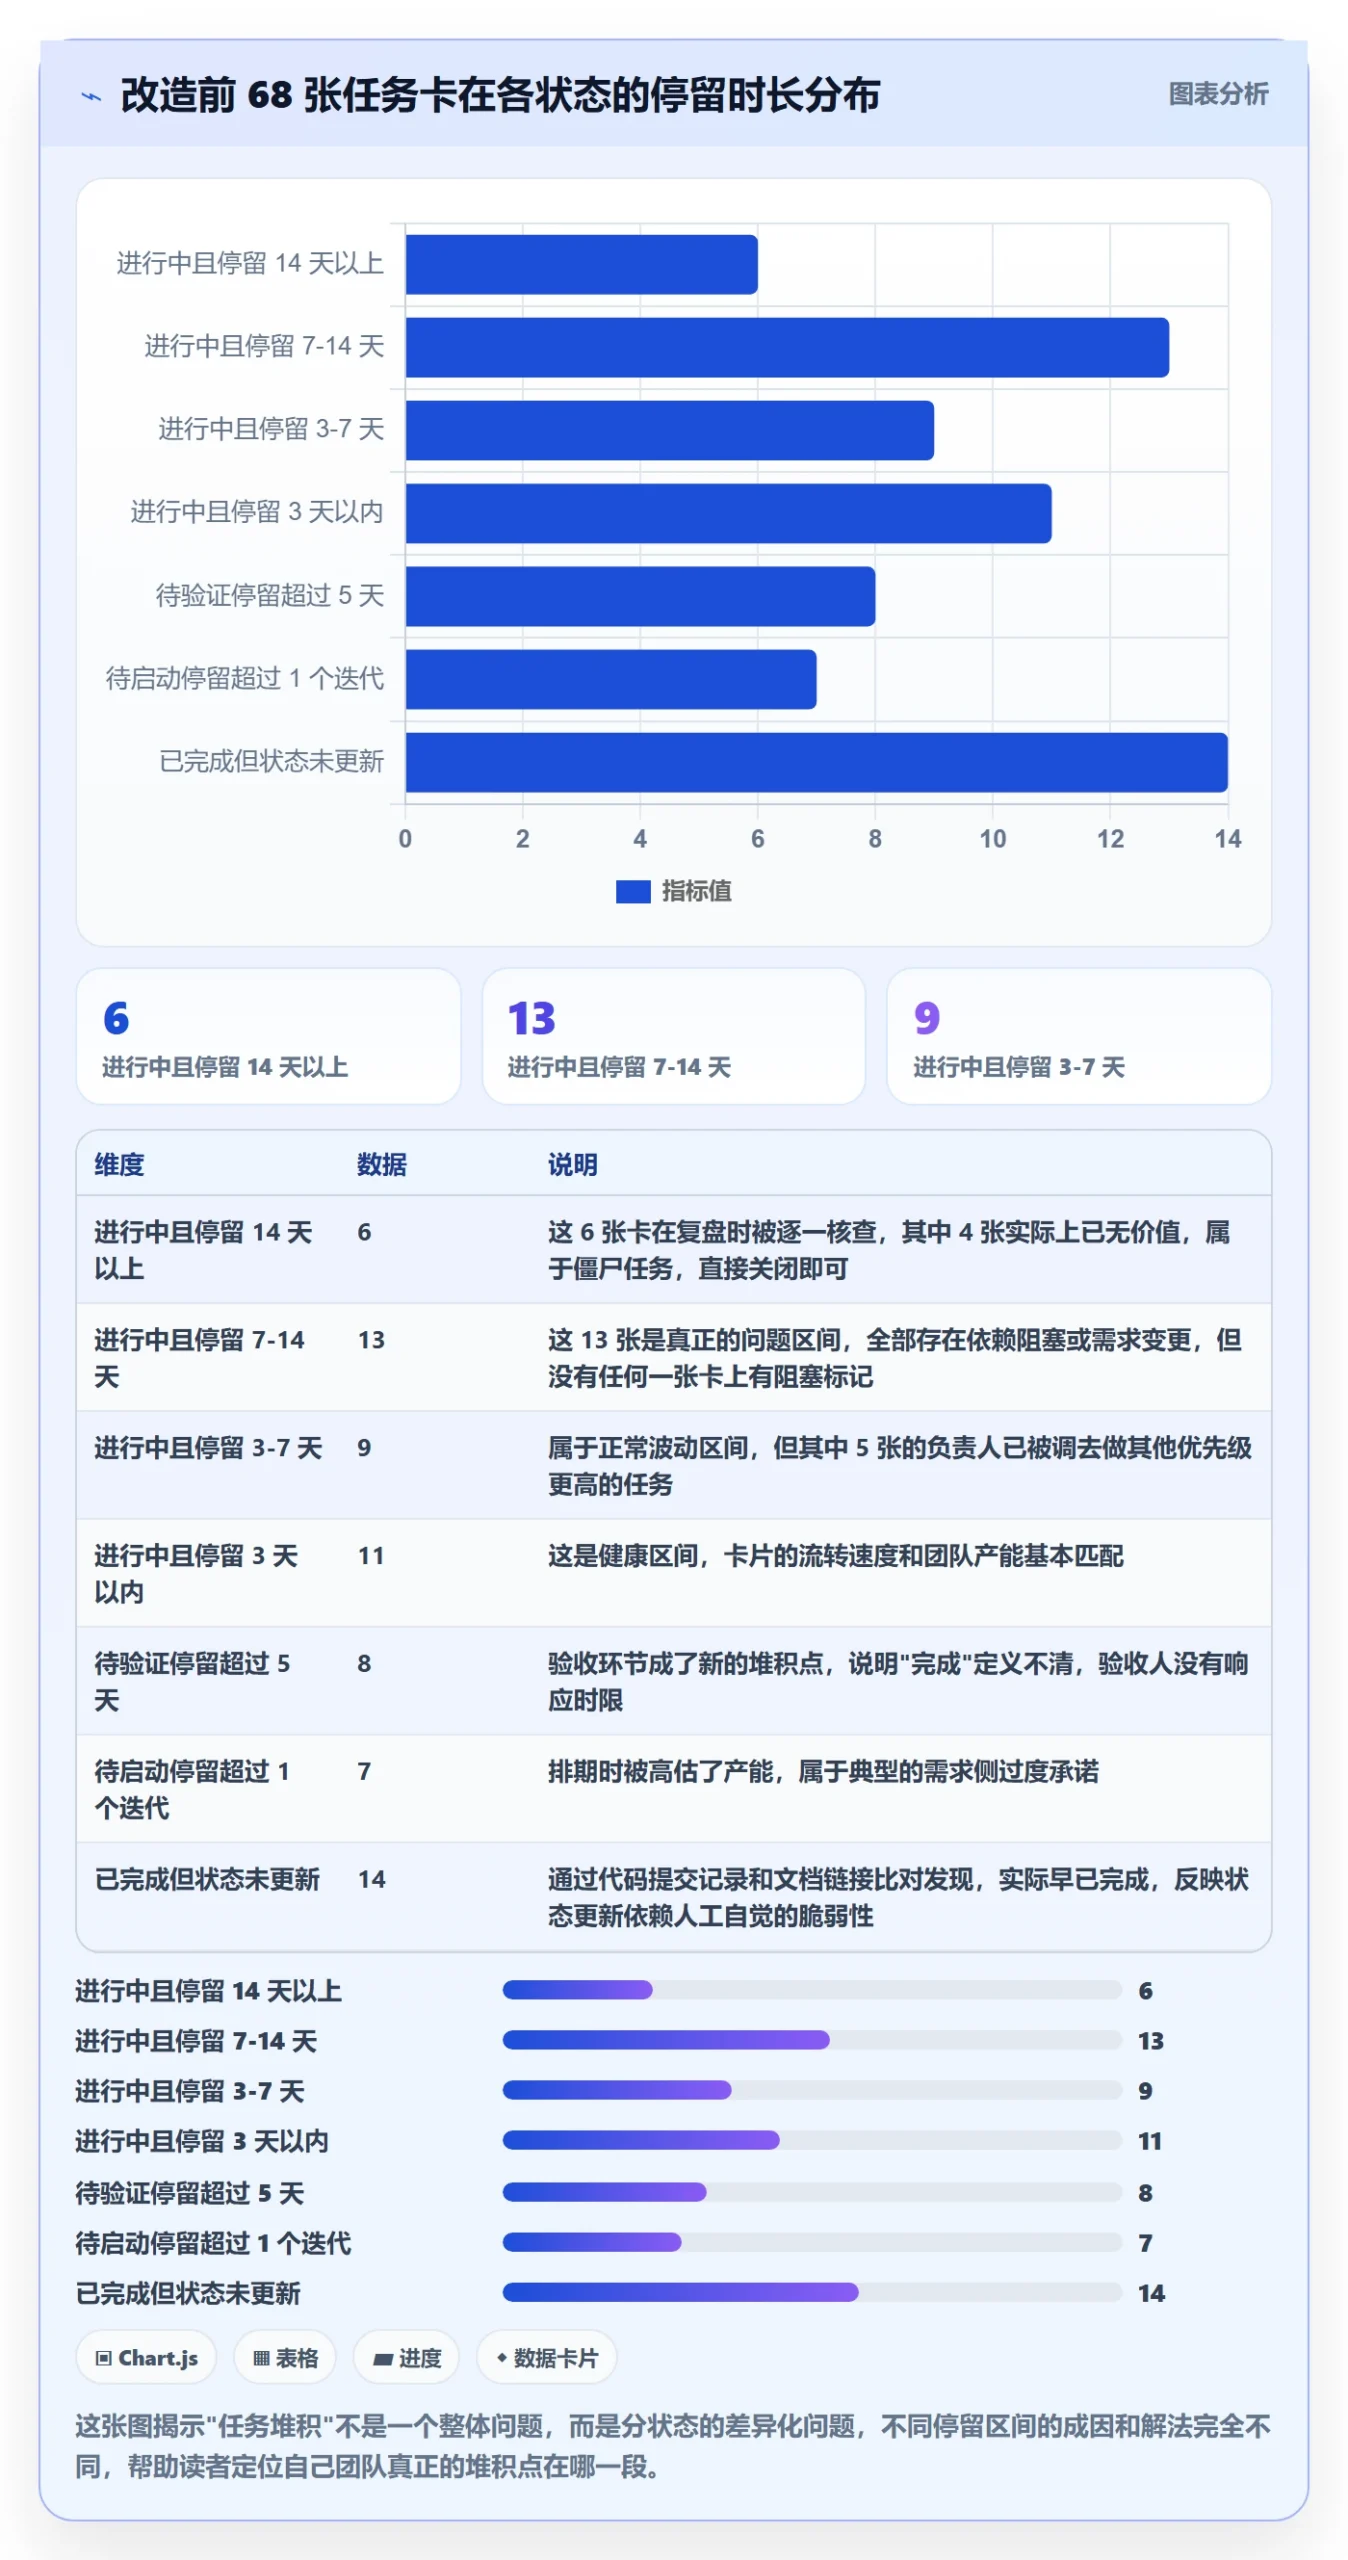
Task: Open the data card showing 13
Action: [673, 1036]
